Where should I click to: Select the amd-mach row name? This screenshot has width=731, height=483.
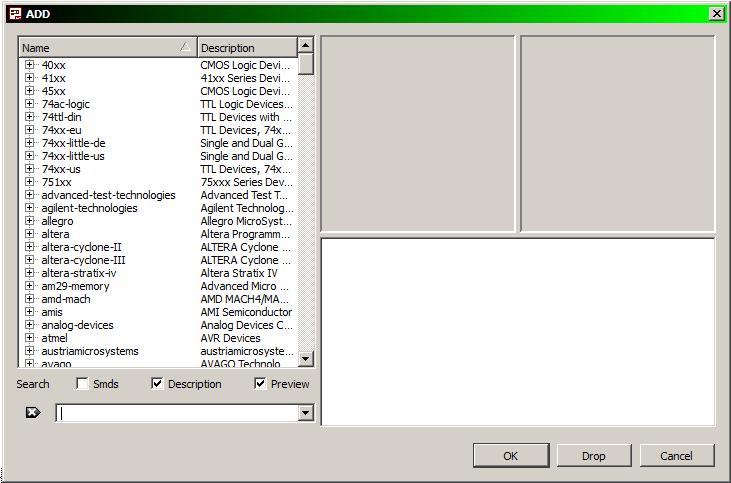66,299
